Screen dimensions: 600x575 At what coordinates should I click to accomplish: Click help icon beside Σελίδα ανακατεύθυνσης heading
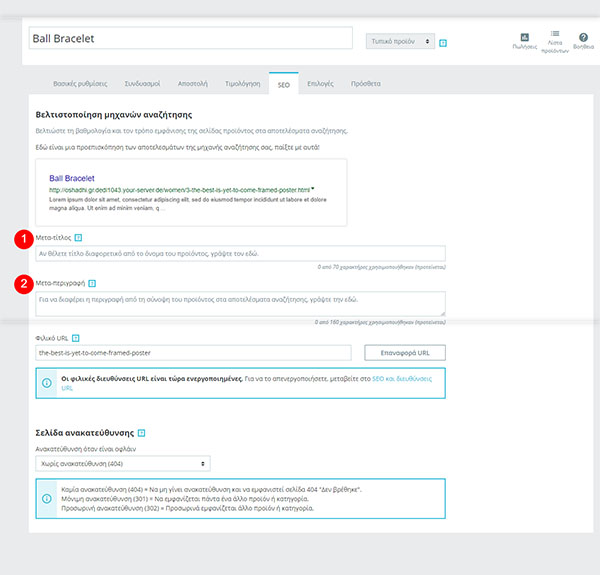click(x=141, y=433)
